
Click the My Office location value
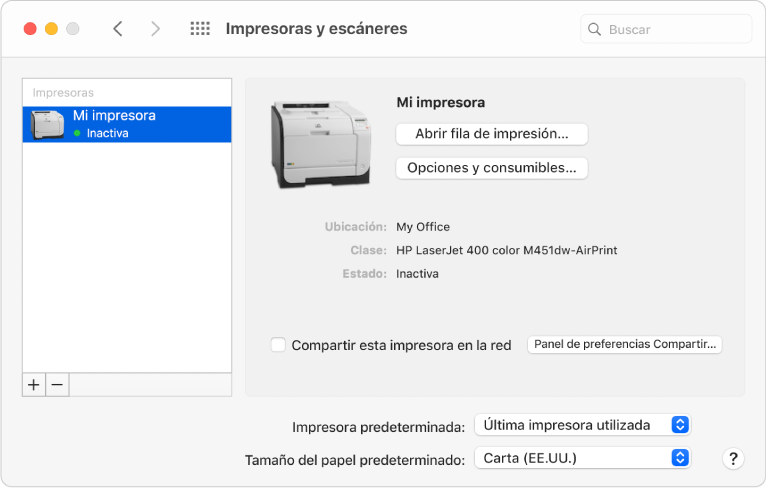[423, 227]
